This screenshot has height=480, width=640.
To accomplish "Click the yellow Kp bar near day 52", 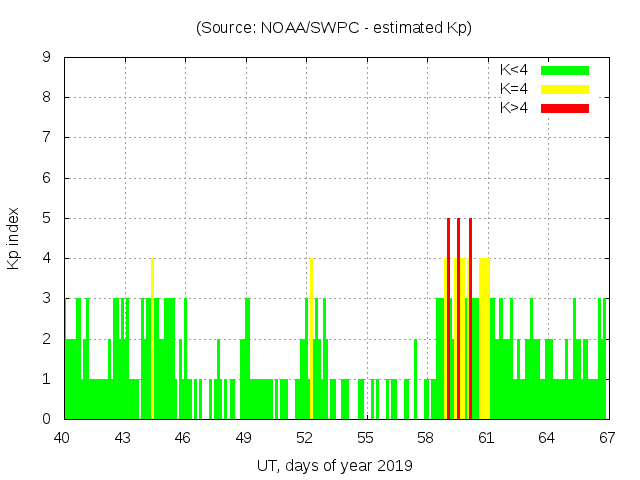I will tap(311, 340).
